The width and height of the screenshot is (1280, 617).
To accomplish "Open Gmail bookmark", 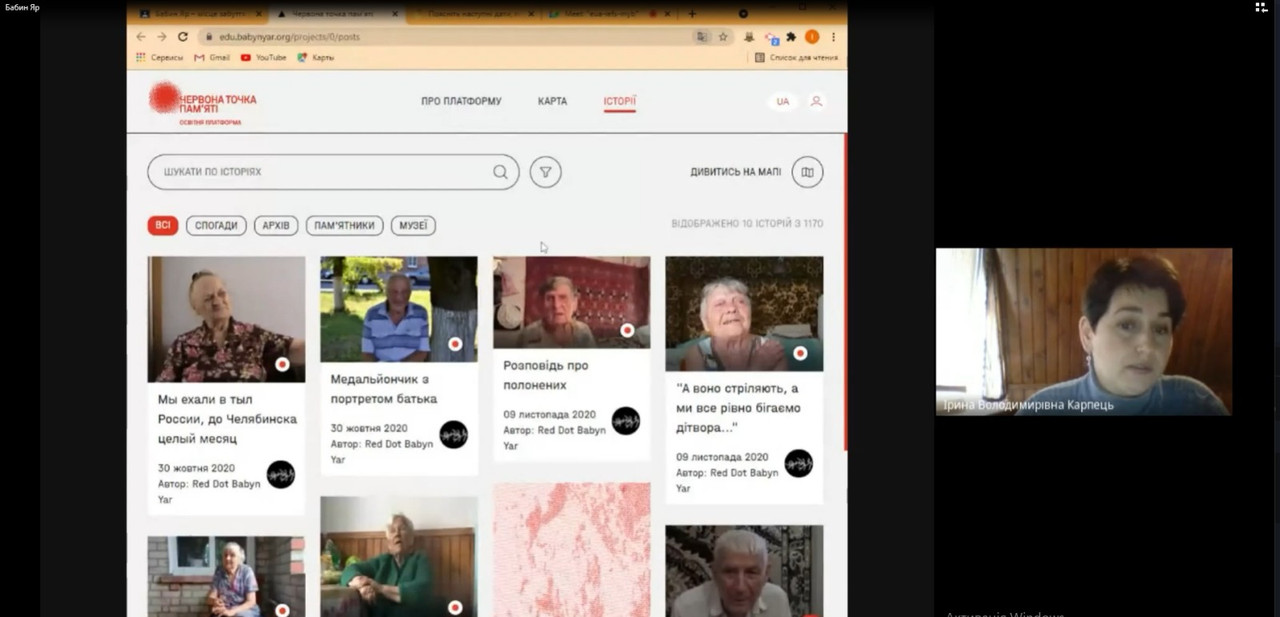I will pyautogui.click(x=212, y=57).
